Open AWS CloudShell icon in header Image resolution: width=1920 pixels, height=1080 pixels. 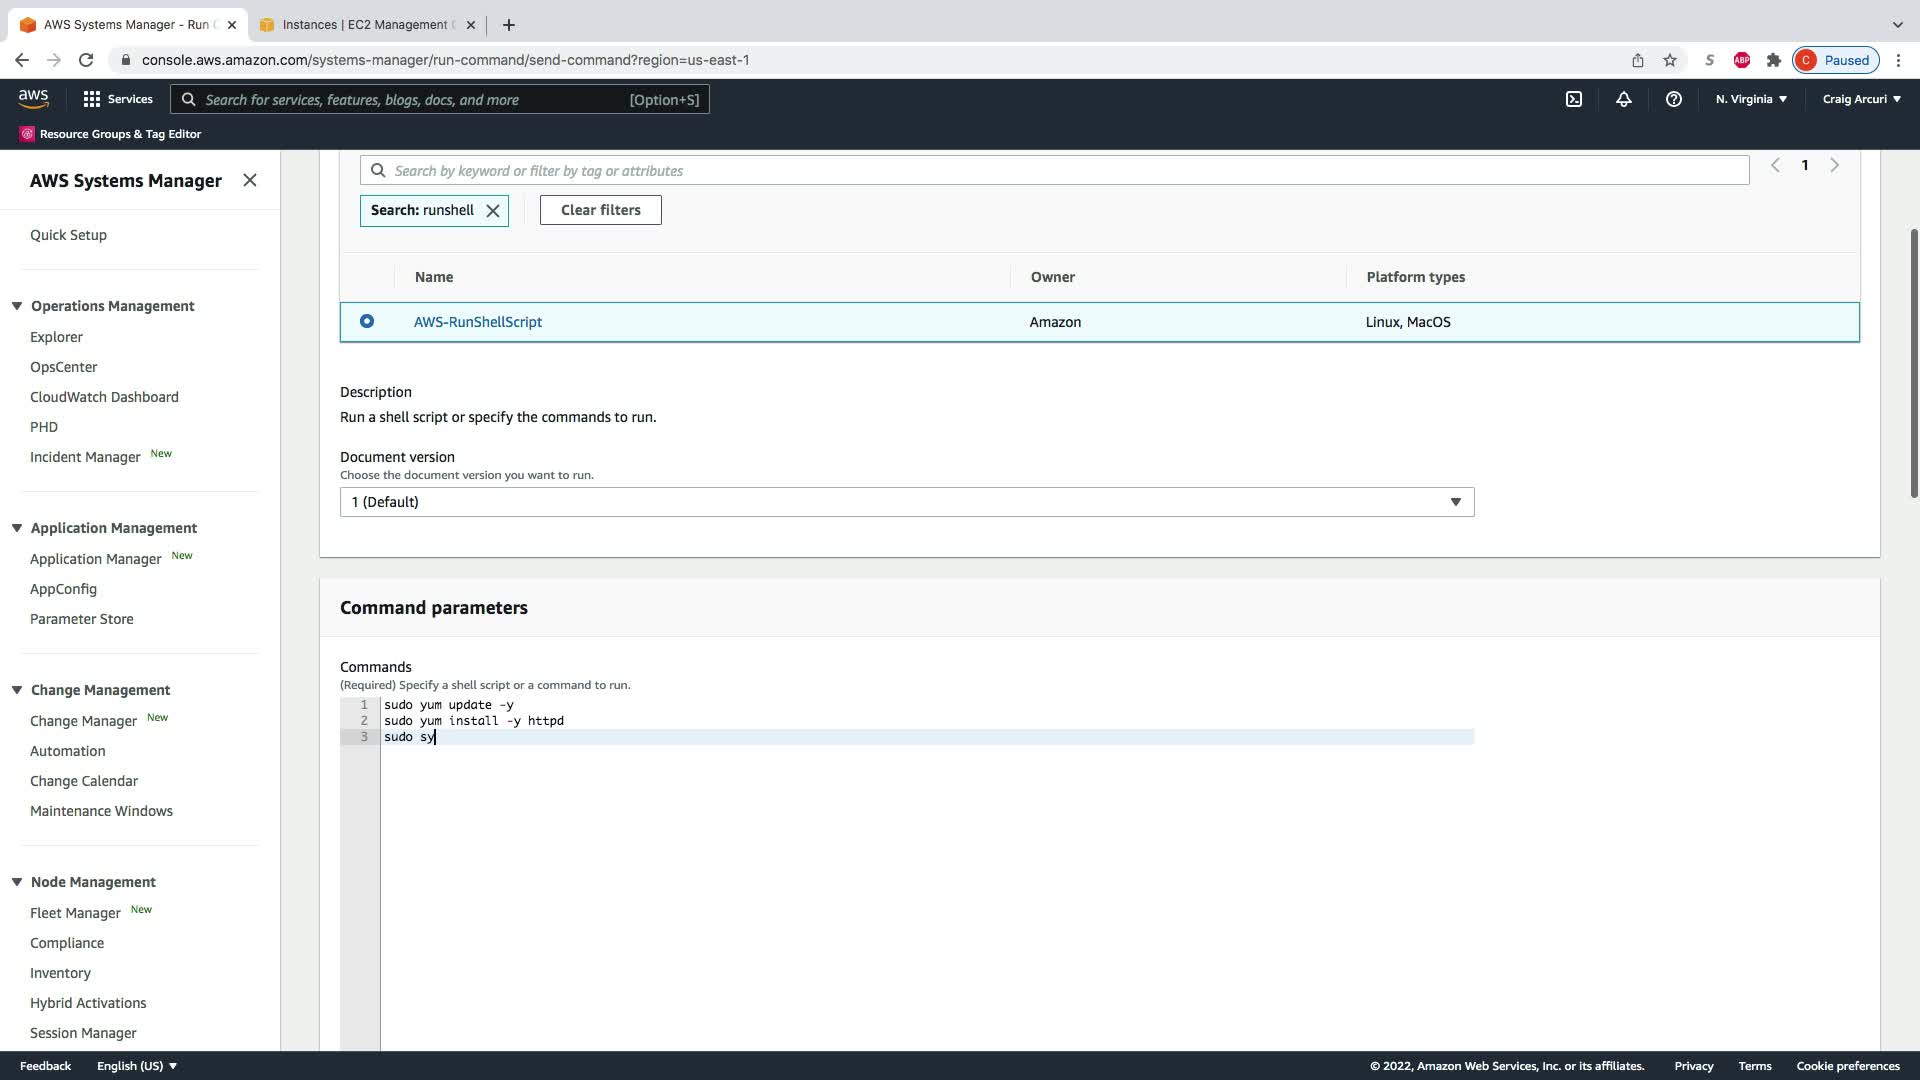(x=1573, y=99)
